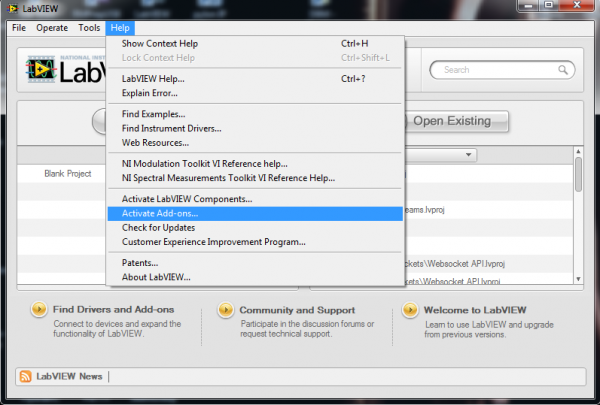Select Activate Add-ons in Help menu
Screen dimensions: 600x405
(x=160, y=213)
